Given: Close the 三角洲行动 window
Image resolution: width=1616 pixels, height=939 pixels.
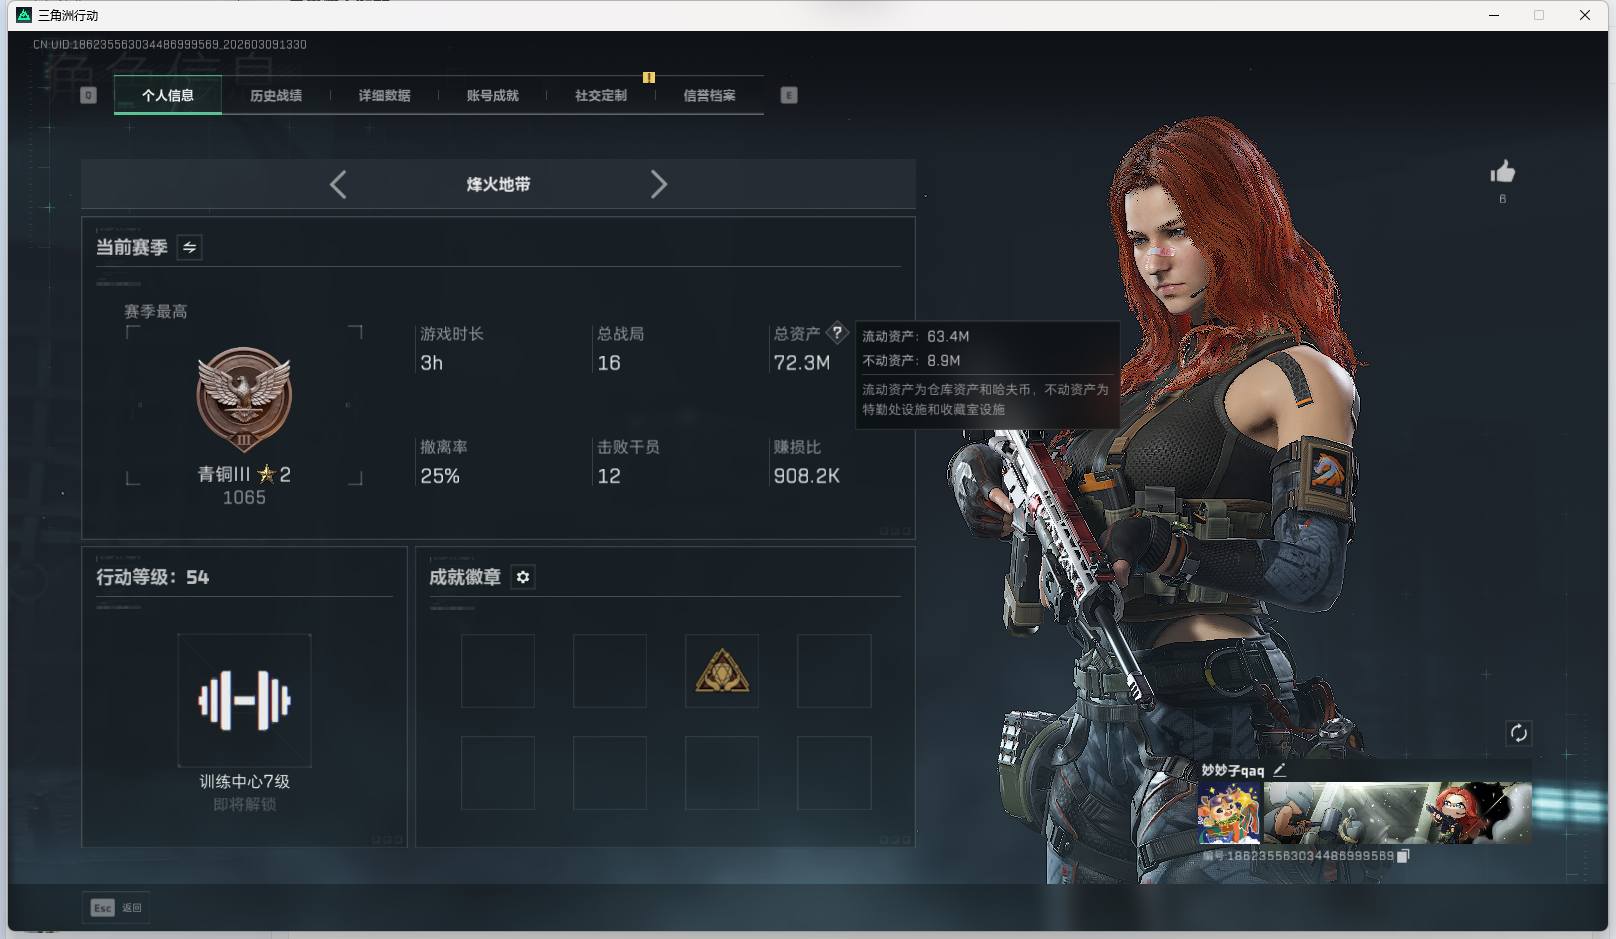Looking at the screenshot, I should (1585, 15).
